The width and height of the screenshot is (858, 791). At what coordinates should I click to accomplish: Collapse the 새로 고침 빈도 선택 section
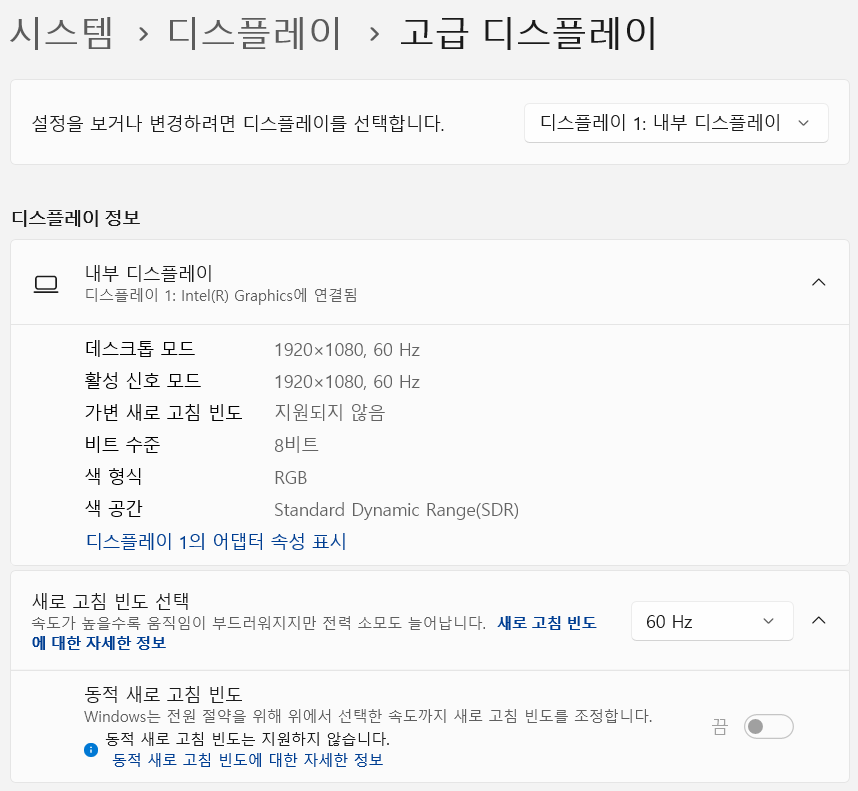(818, 620)
